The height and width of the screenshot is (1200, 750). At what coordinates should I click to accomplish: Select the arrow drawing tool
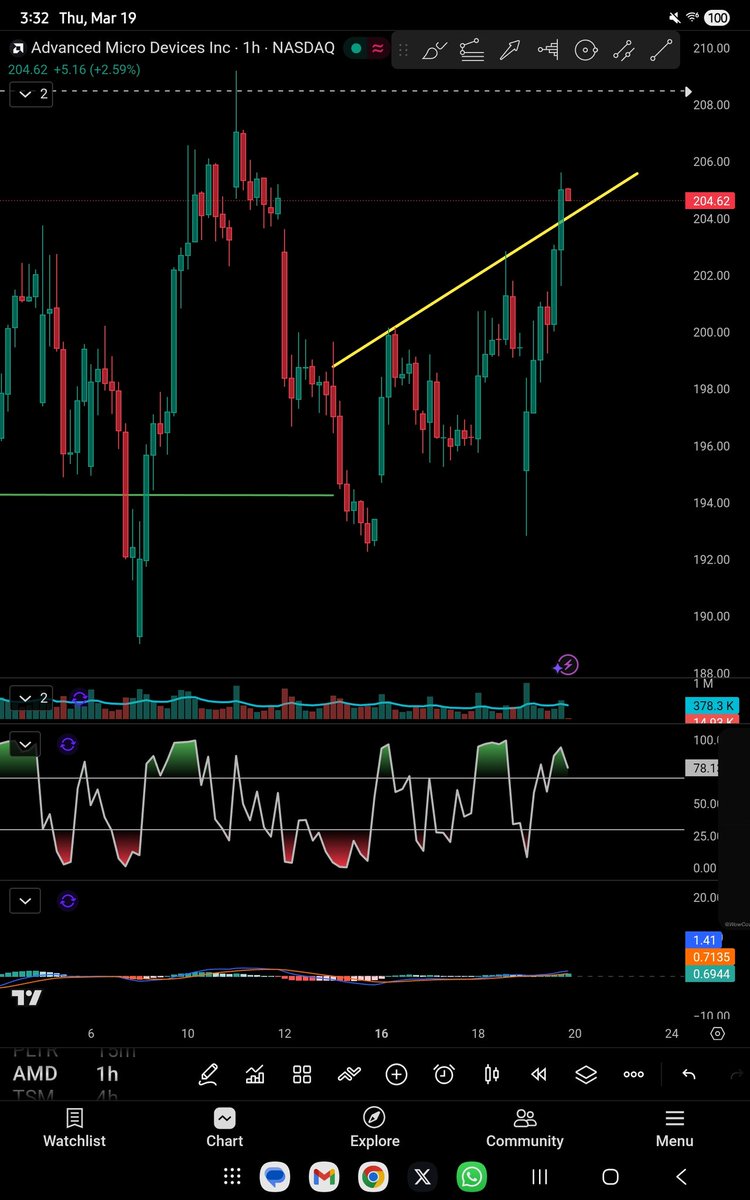tap(510, 49)
